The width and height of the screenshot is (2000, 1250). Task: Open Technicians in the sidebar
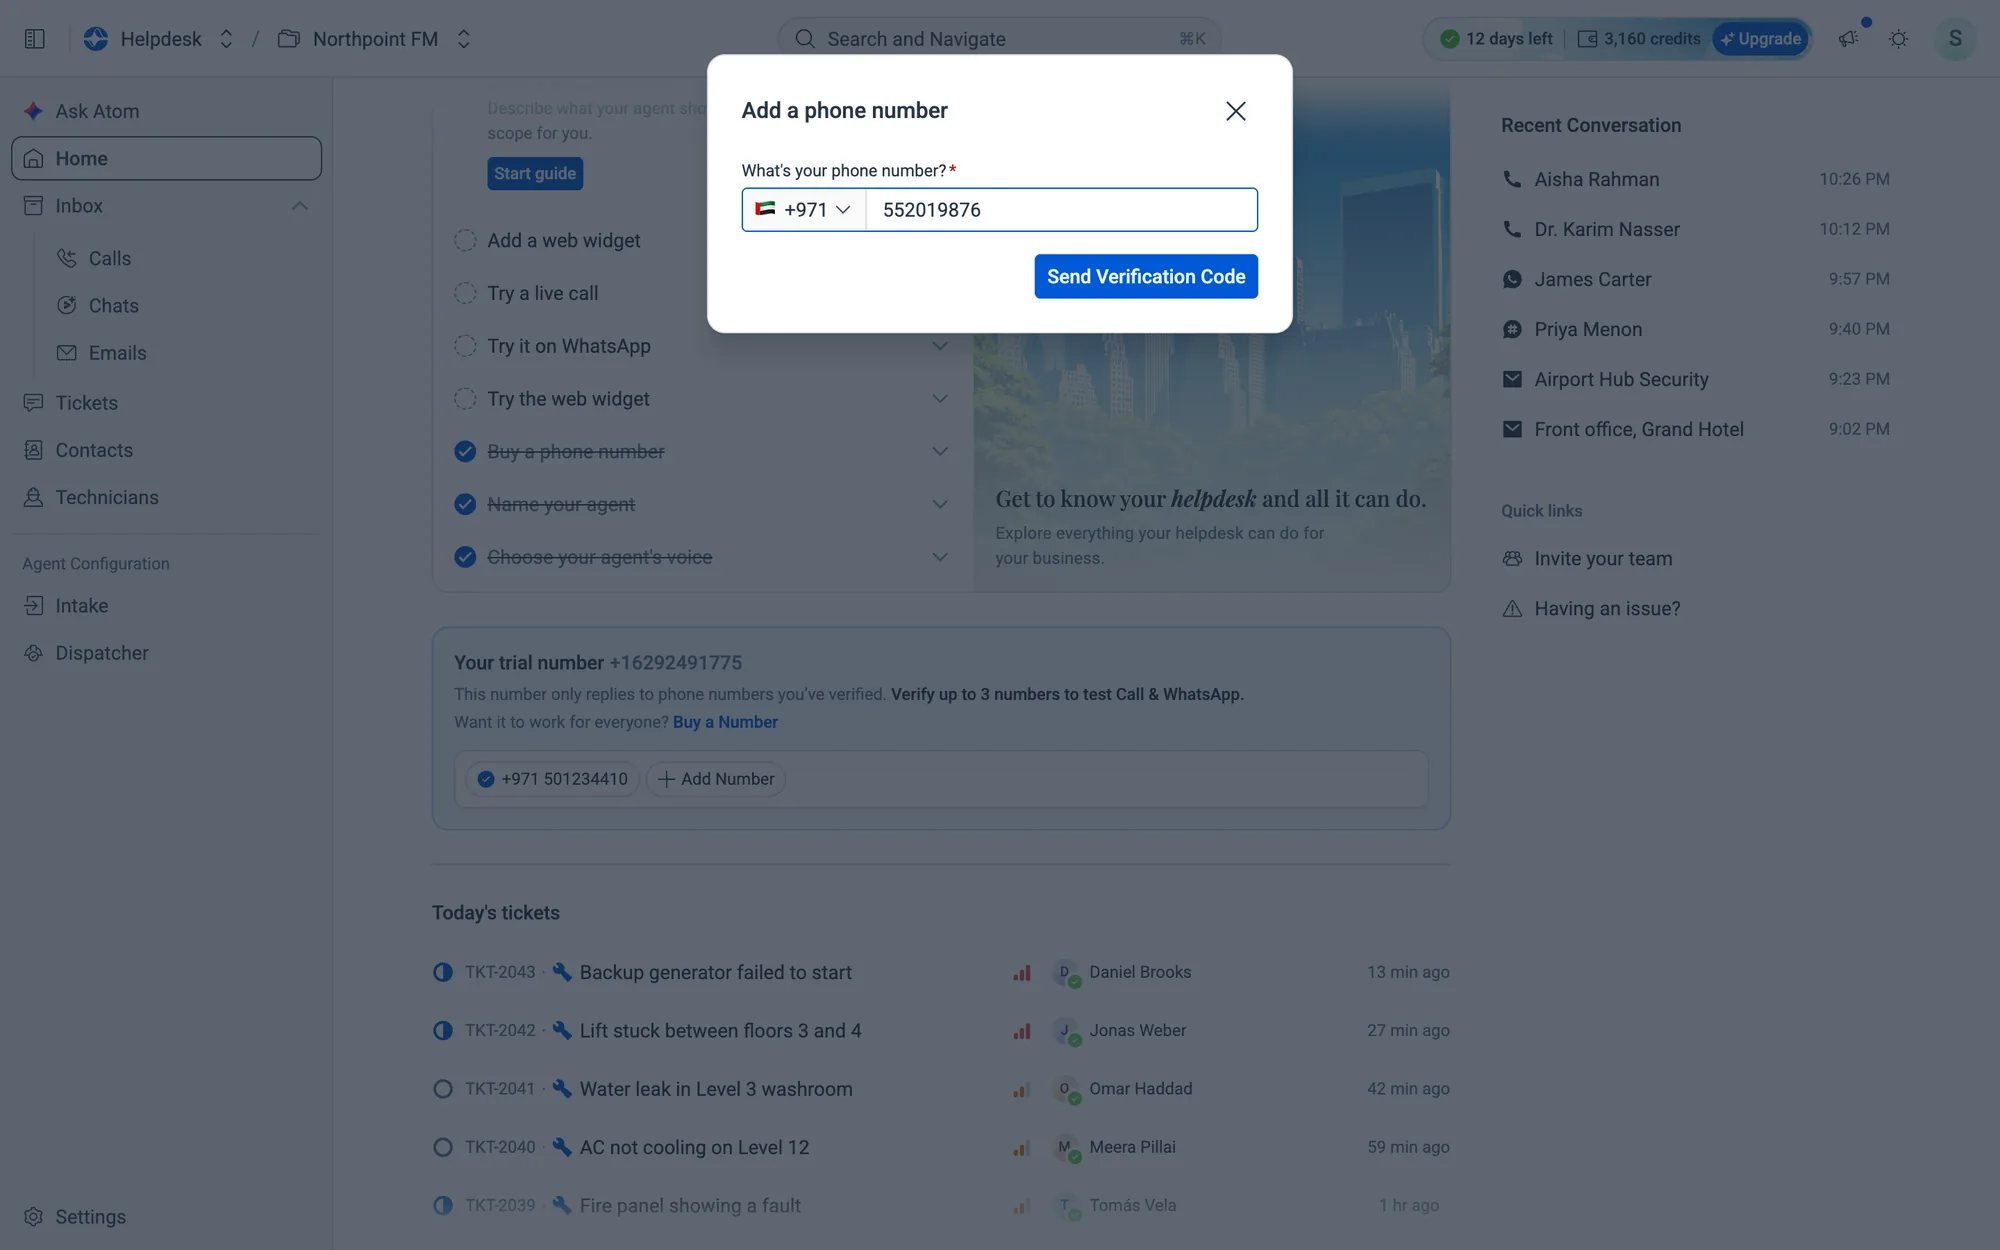(x=107, y=497)
